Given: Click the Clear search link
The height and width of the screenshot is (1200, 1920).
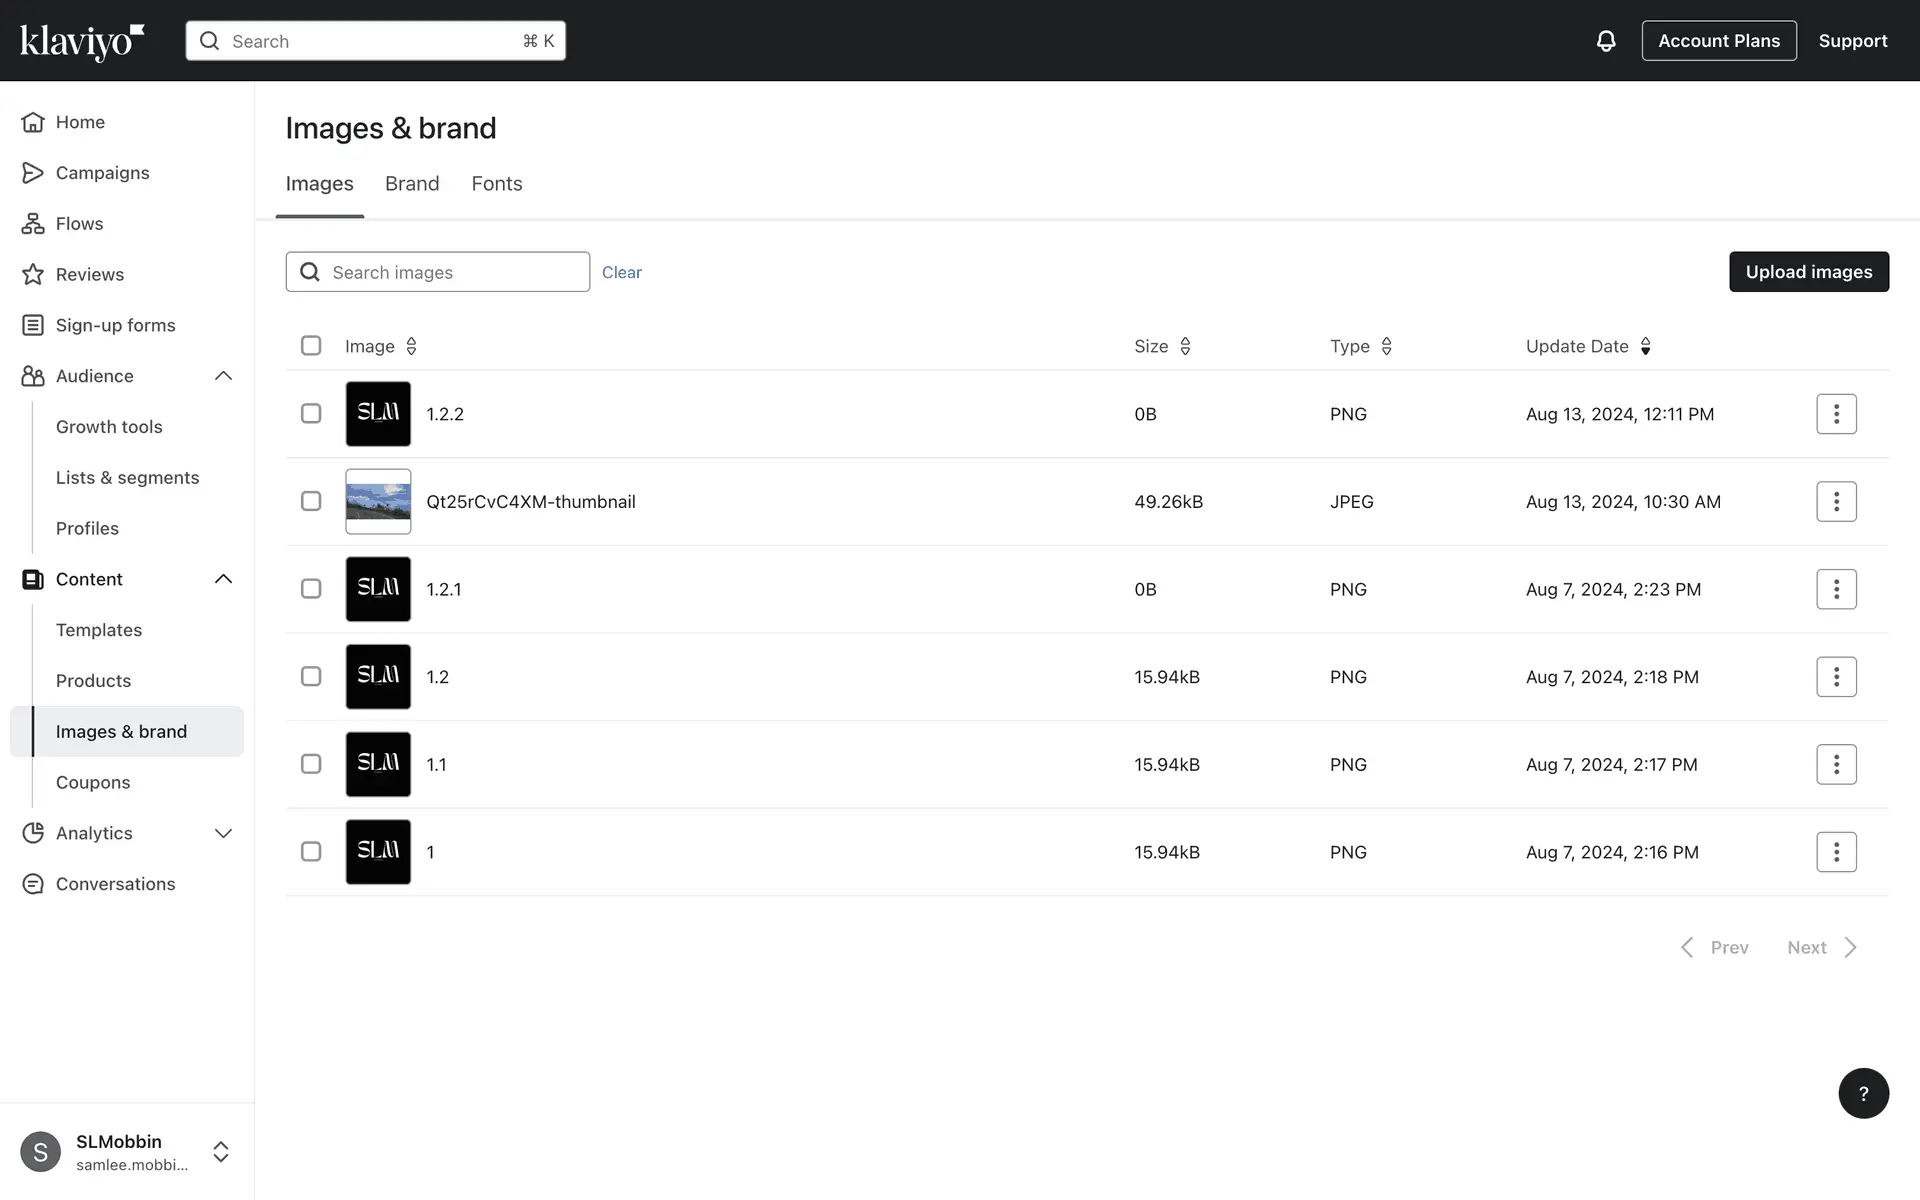Looking at the screenshot, I should [x=621, y=272].
